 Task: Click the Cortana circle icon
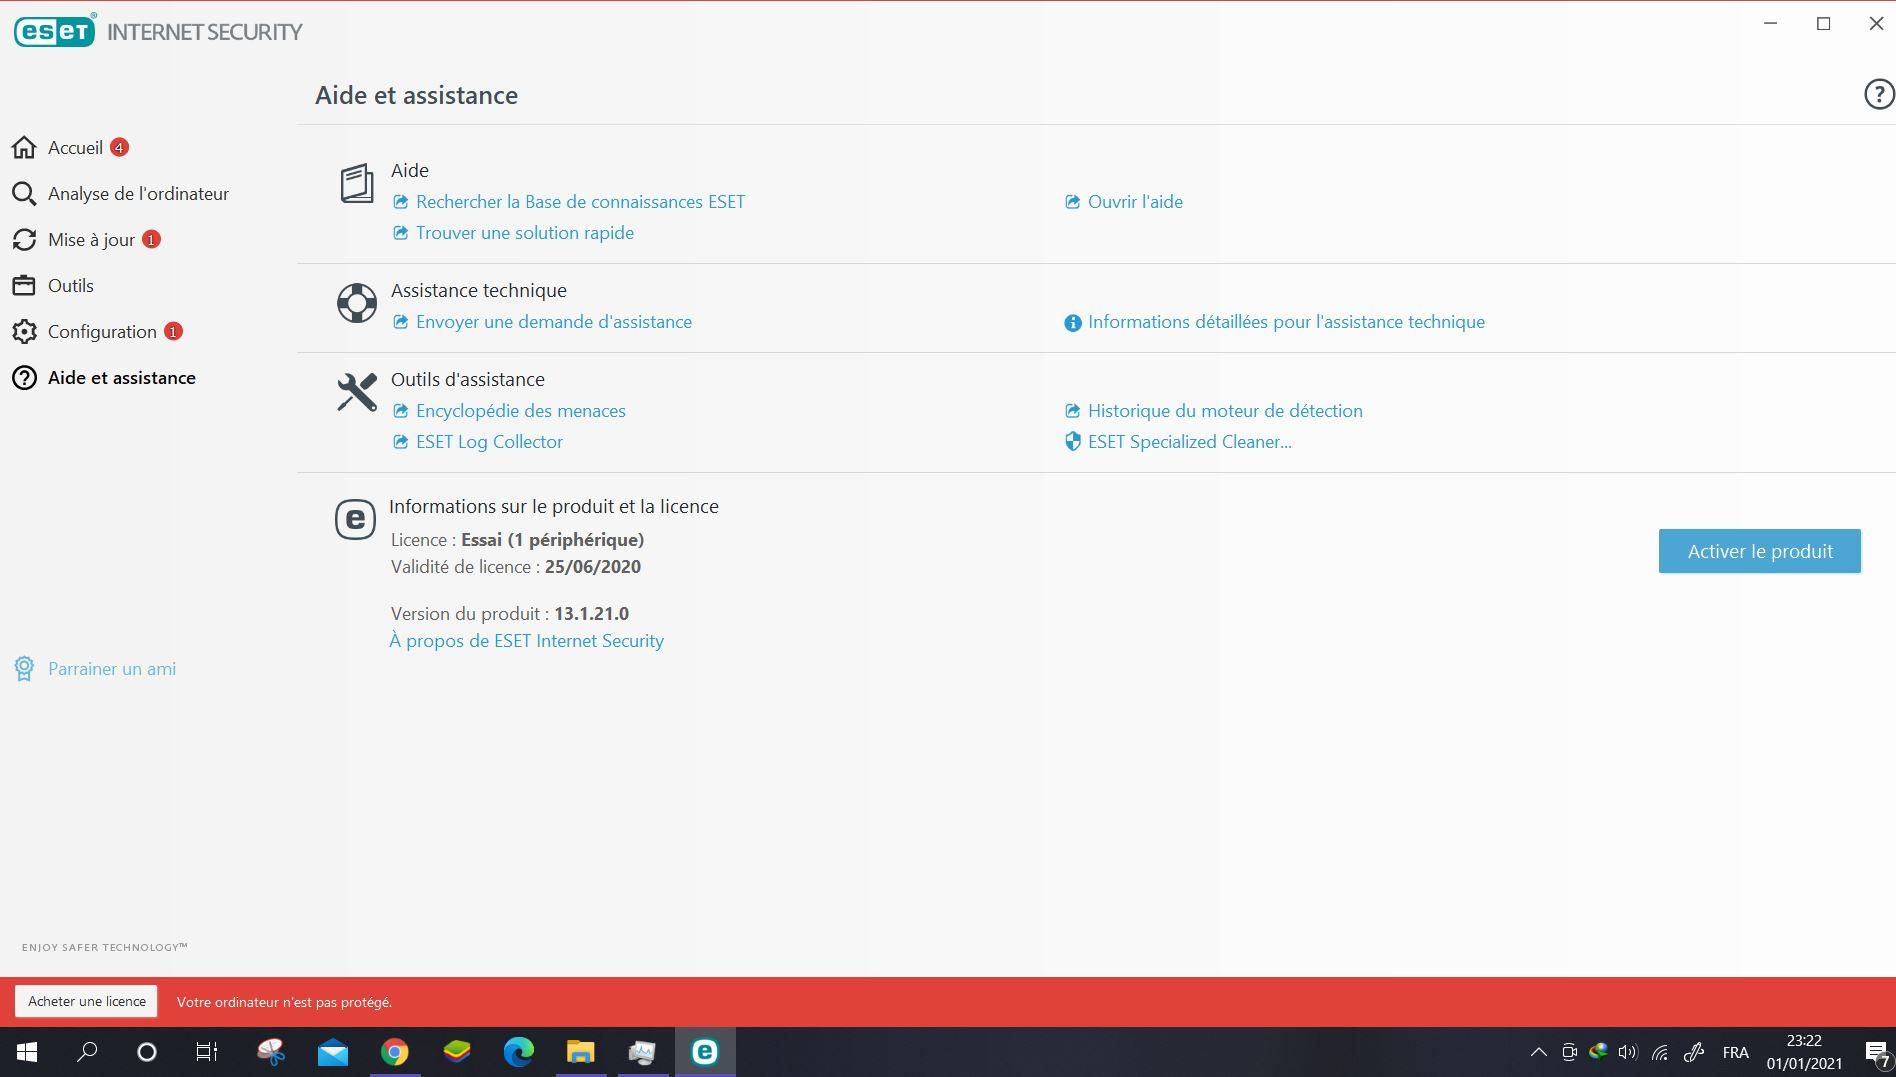coord(147,1052)
